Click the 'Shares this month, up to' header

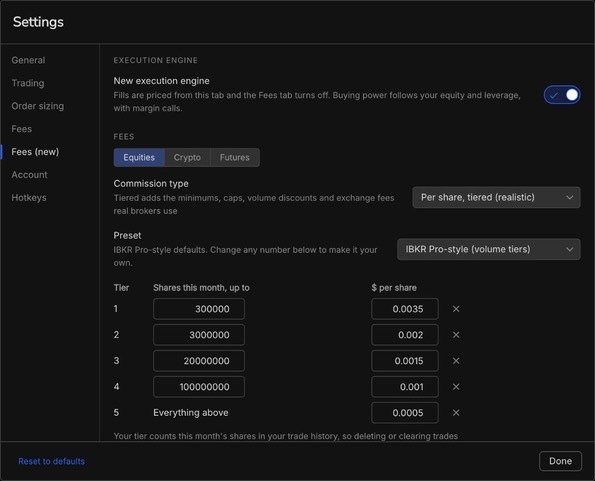click(x=201, y=288)
